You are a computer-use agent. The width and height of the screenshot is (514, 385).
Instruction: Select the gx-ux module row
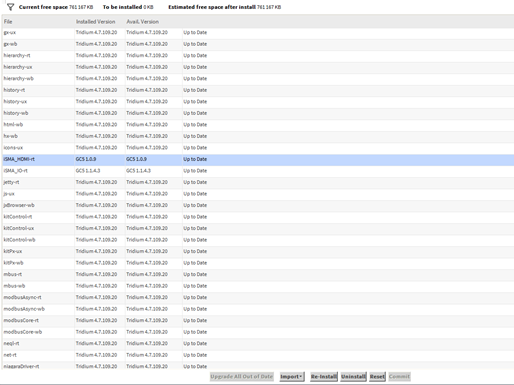click(x=258, y=32)
